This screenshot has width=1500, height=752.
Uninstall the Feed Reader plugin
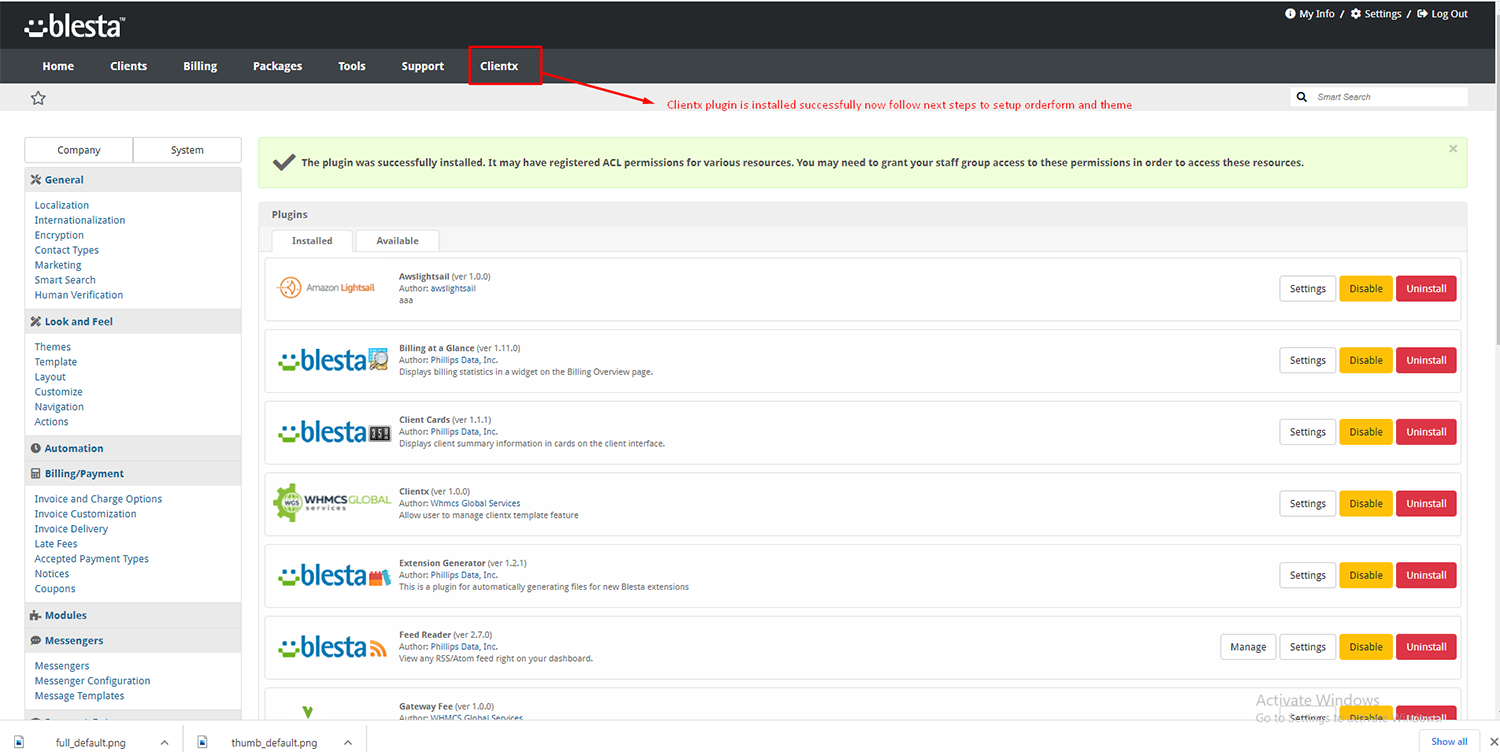pos(1426,647)
